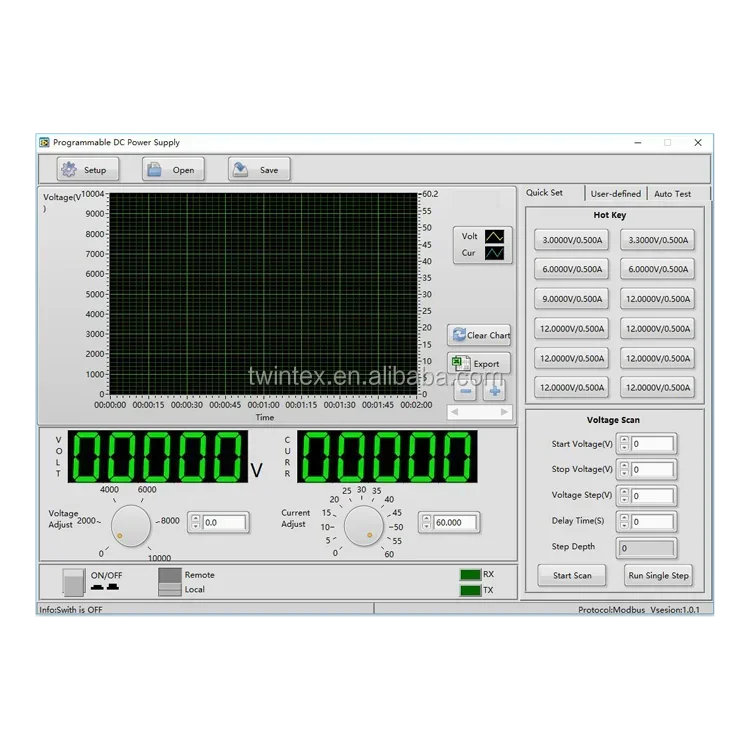
Task: Click the Delay Time stepper arrows
Action: (x=624, y=521)
